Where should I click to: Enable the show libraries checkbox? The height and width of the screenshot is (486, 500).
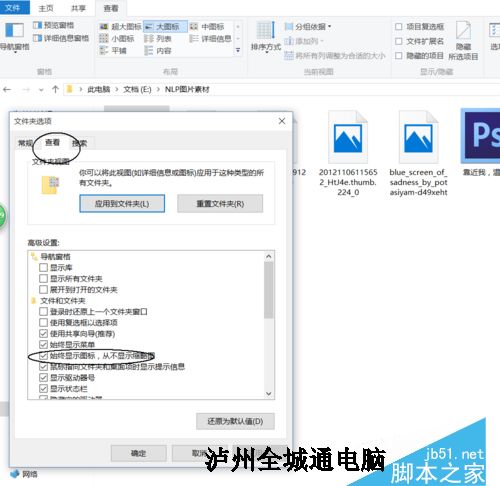pyautogui.click(x=43, y=267)
